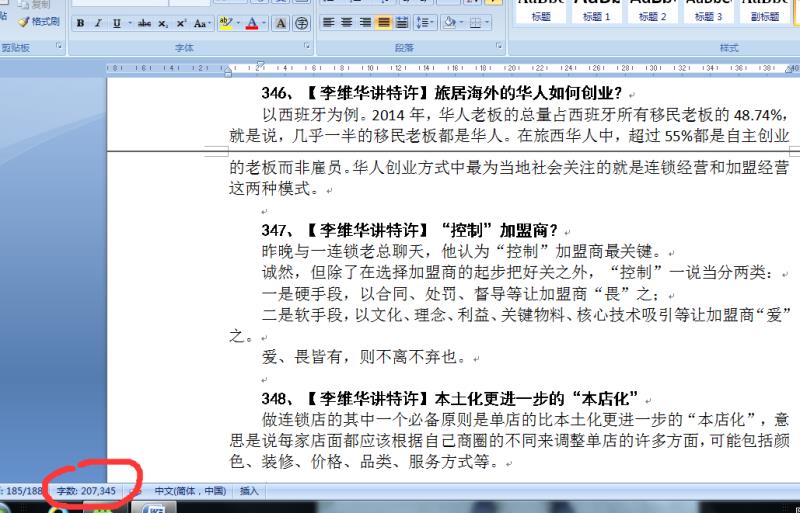Expand the underline style dropdown arrow
This screenshot has height=513, width=800.
point(130,23)
